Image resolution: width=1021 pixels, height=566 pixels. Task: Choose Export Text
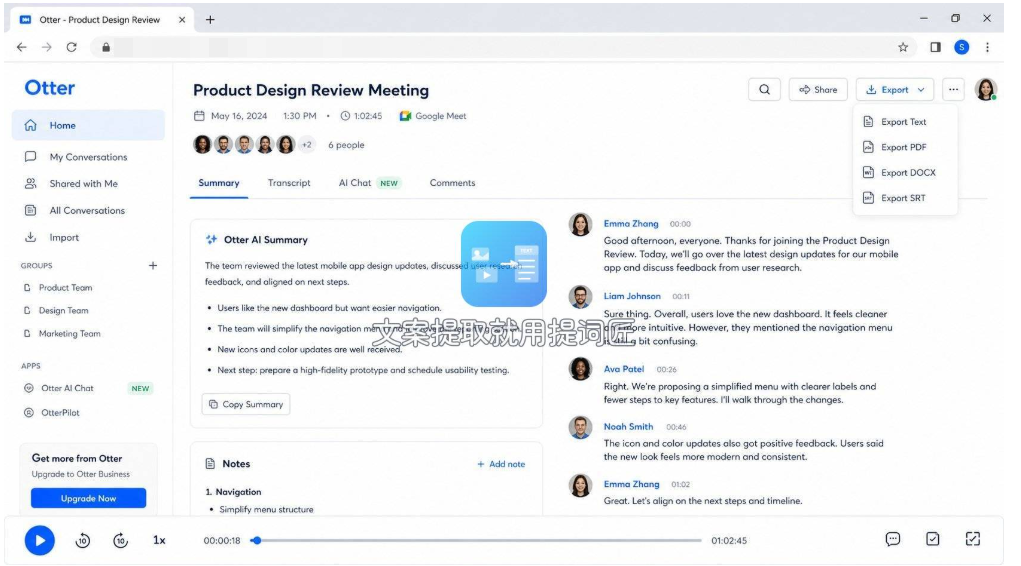[903, 122]
